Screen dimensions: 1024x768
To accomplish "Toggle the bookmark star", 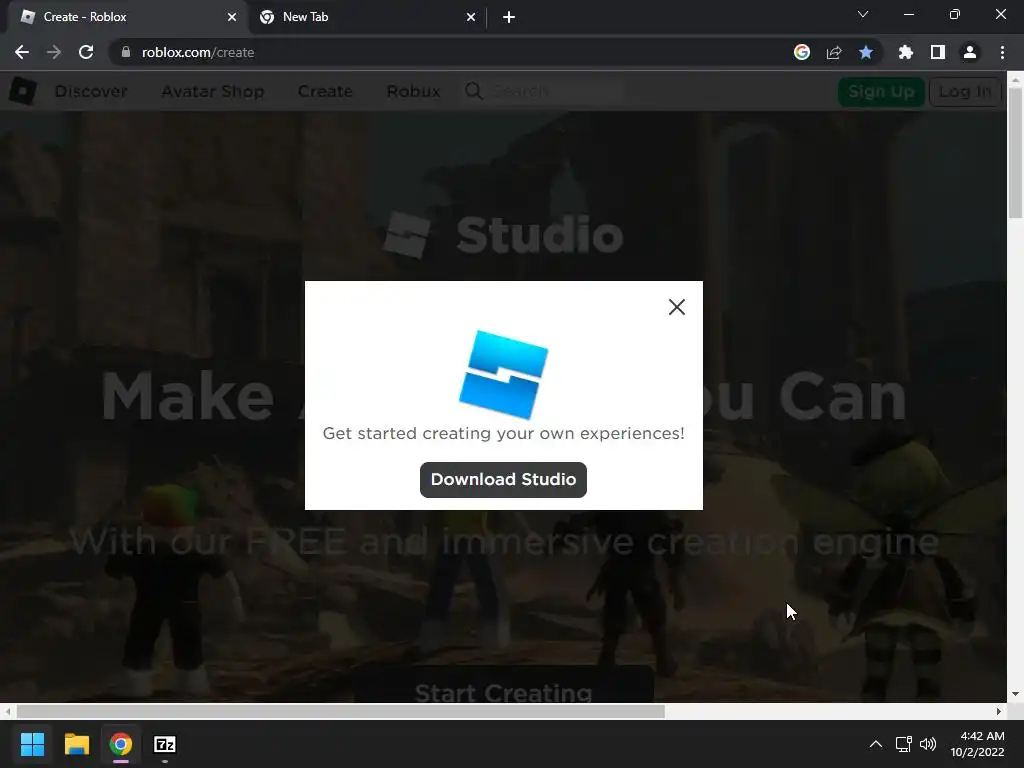I will (866, 52).
